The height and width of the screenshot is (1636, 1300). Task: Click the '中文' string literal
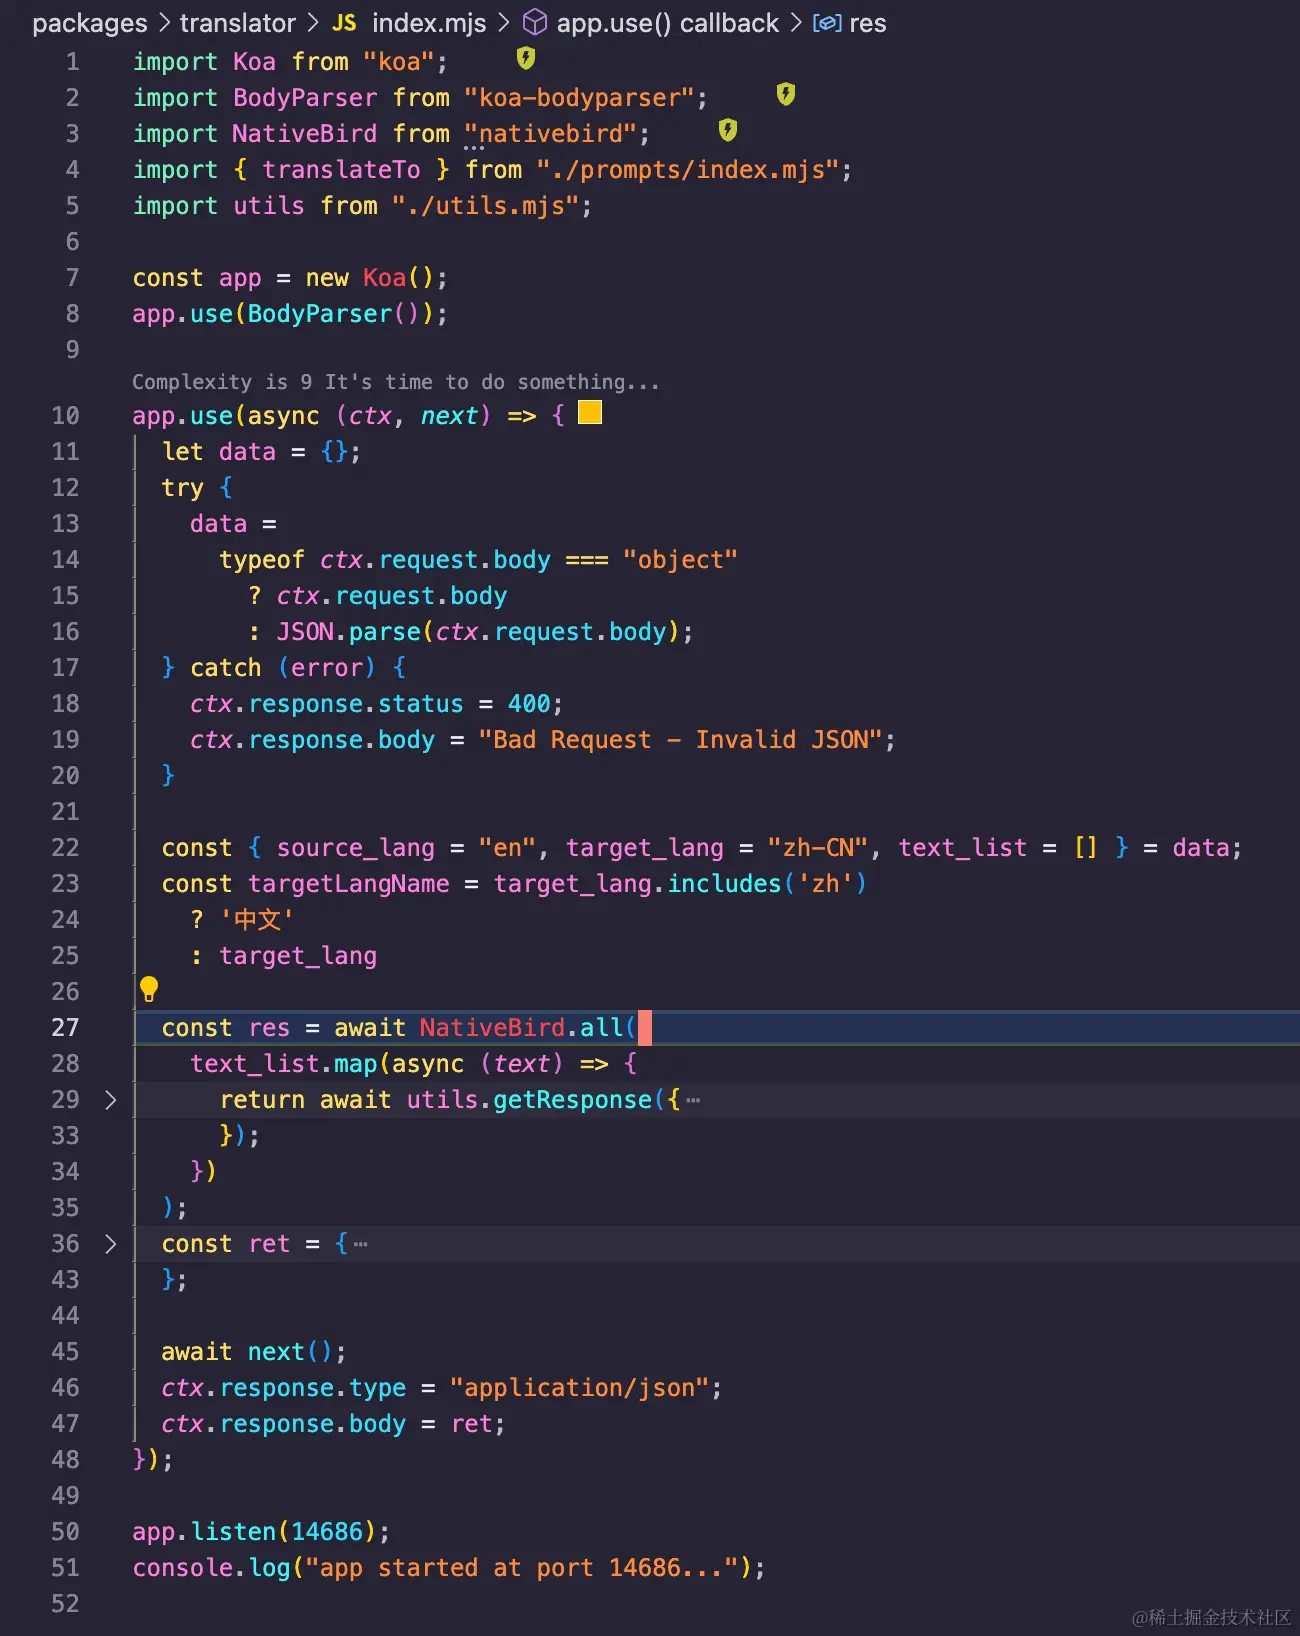pyautogui.click(x=257, y=920)
